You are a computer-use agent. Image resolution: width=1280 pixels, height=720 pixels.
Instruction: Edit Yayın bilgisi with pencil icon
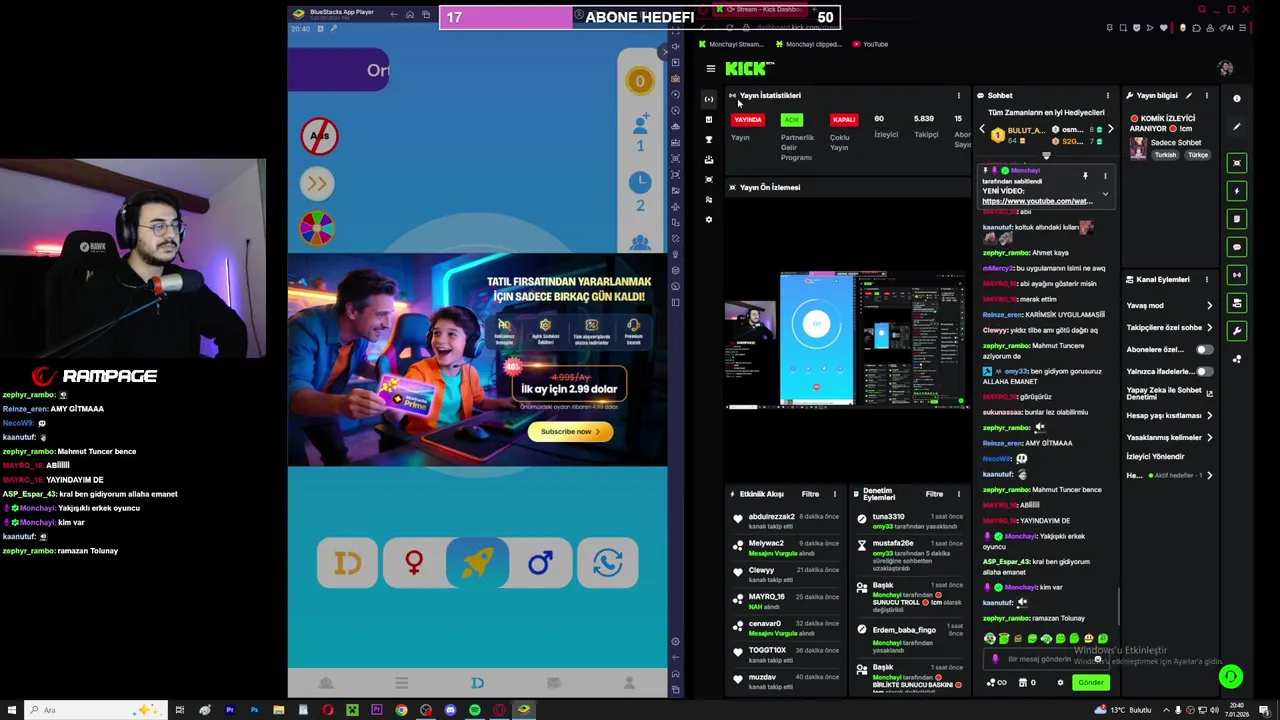point(1188,96)
